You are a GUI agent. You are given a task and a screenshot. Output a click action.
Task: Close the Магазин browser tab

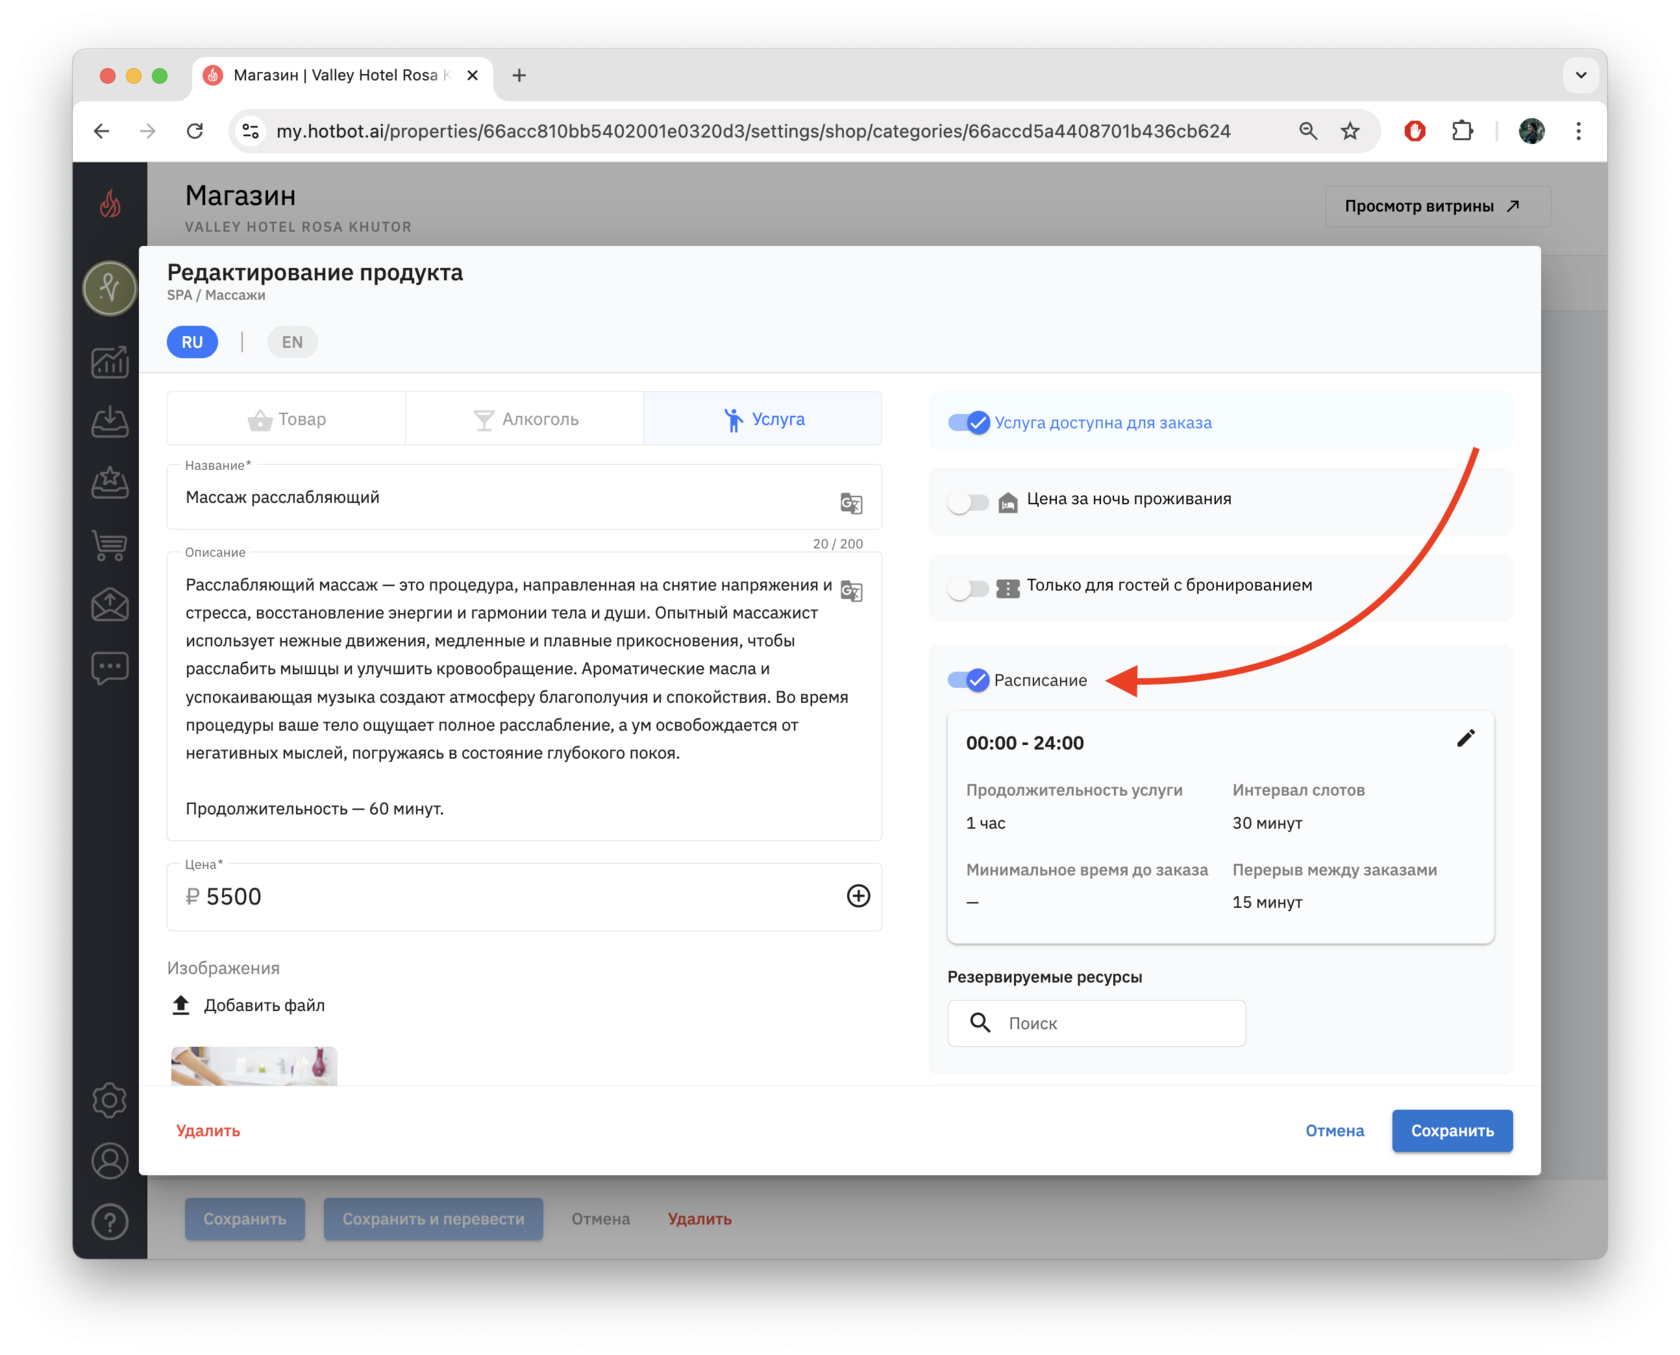pos(472,75)
